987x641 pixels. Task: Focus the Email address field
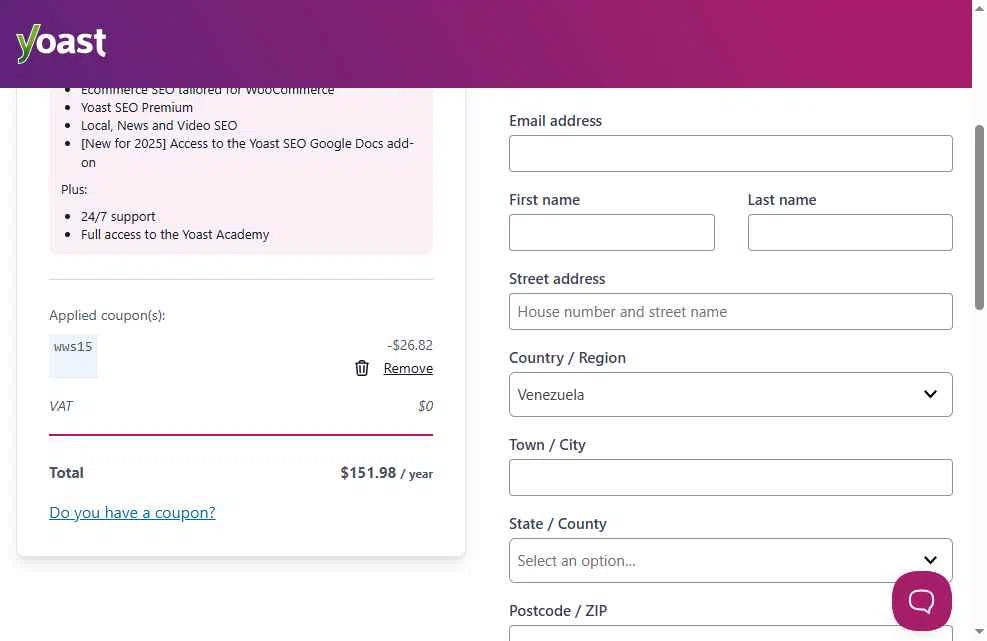[730, 153]
